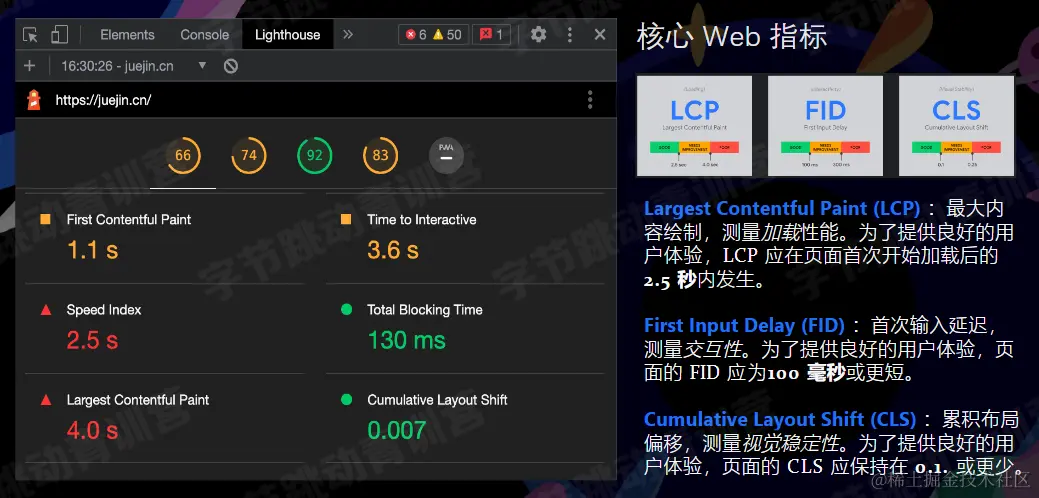Click the Largest Contentful Paint metric label
1039x498 pixels.
(138, 400)
